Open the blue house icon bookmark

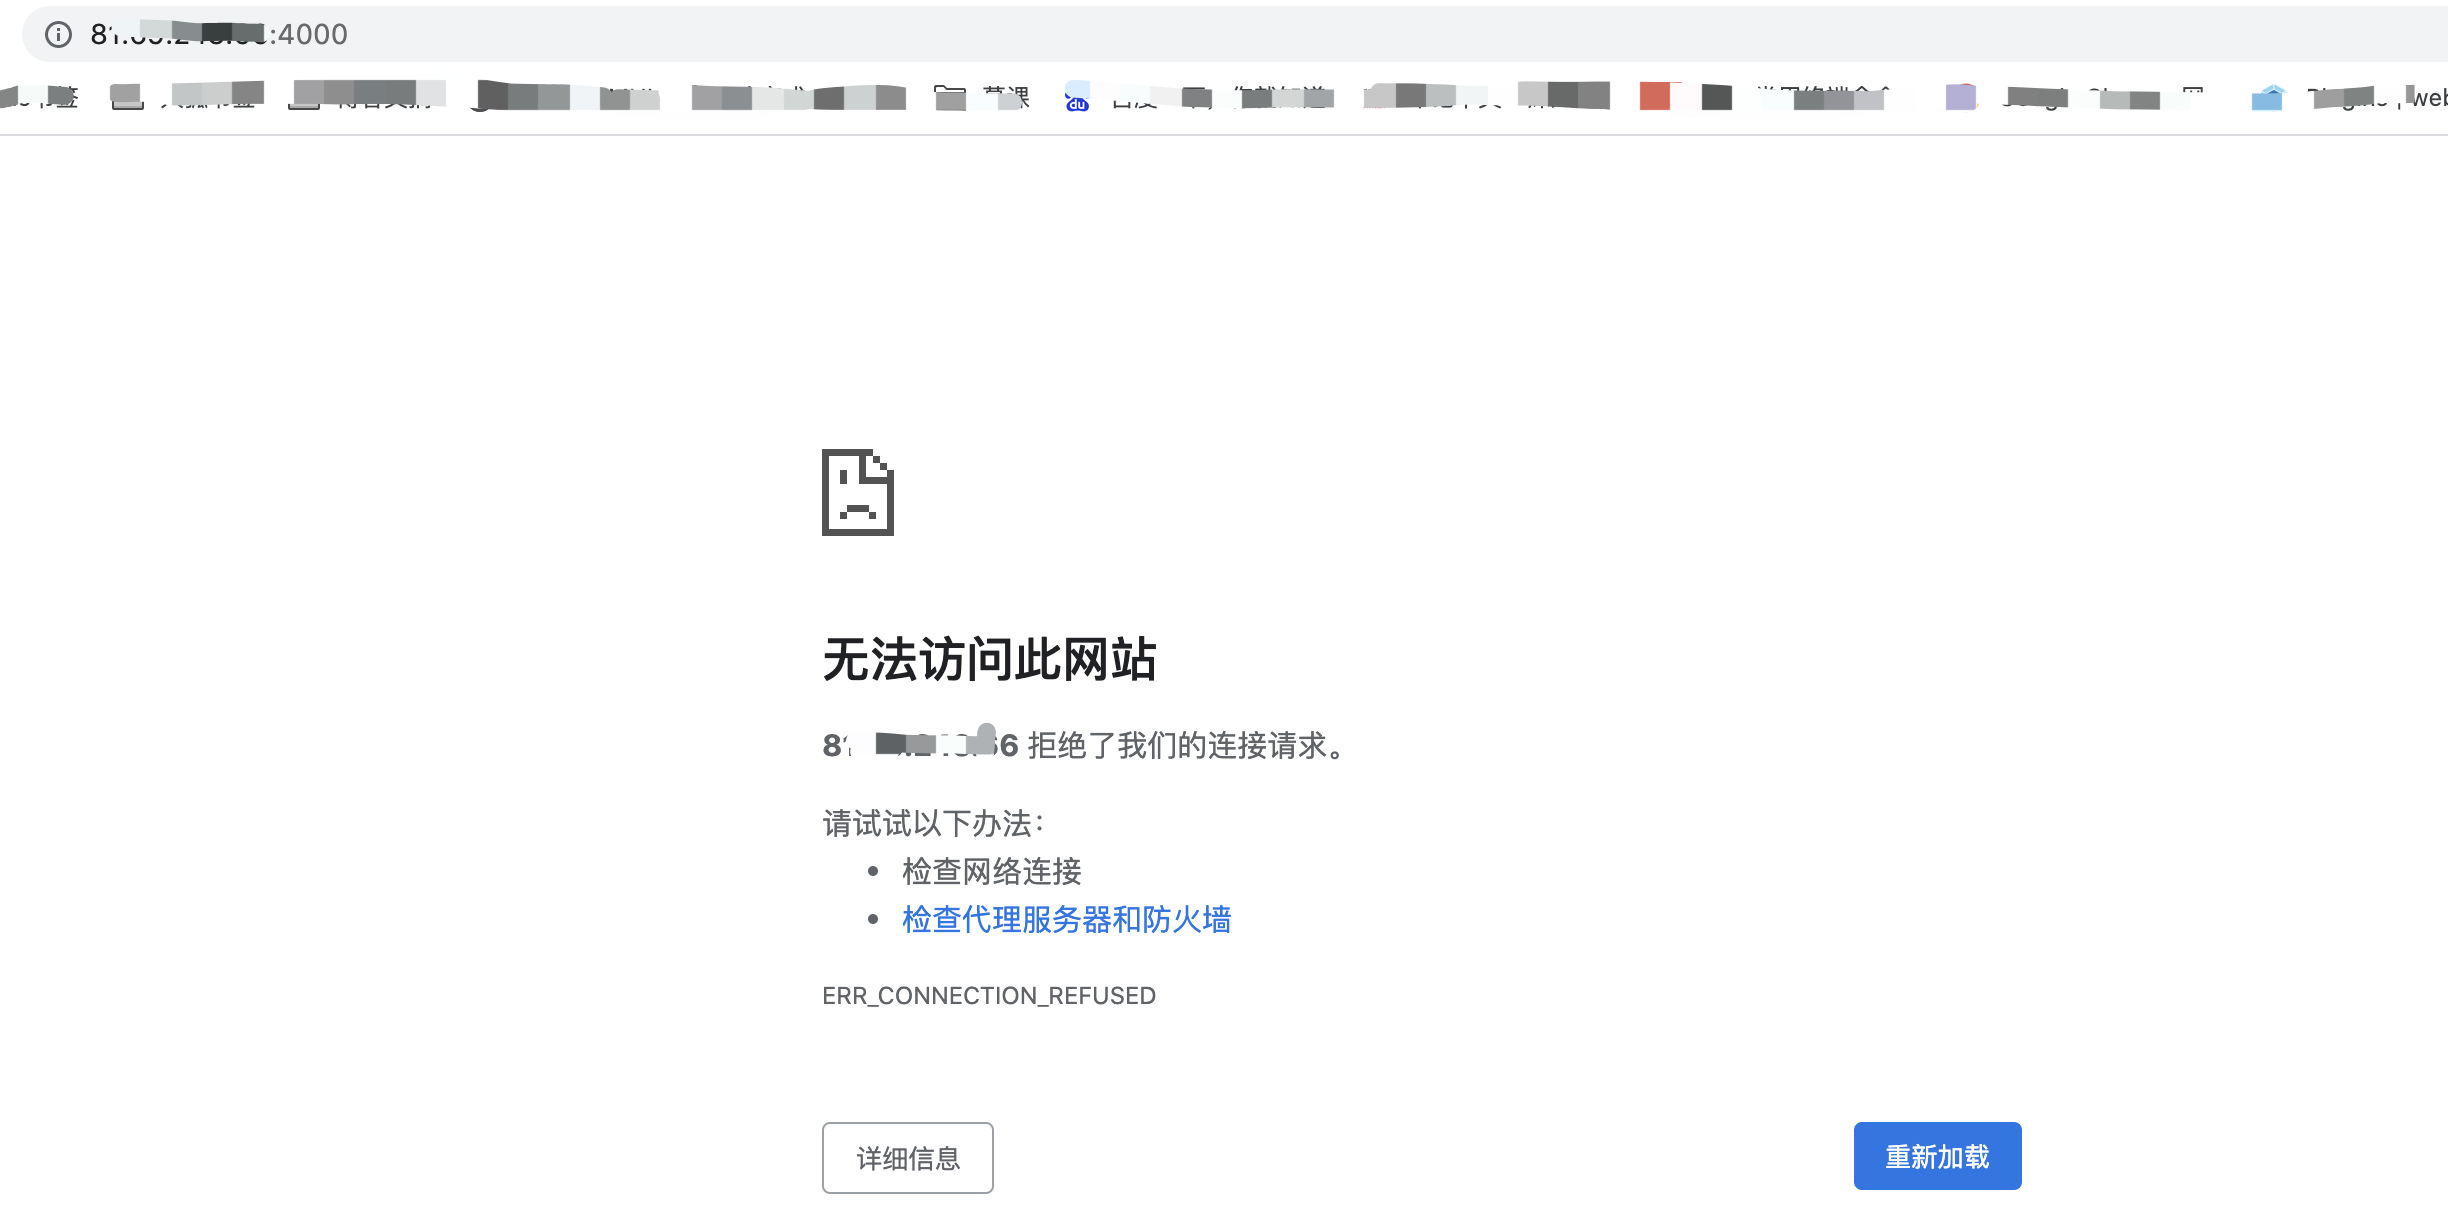(2267, 97)
